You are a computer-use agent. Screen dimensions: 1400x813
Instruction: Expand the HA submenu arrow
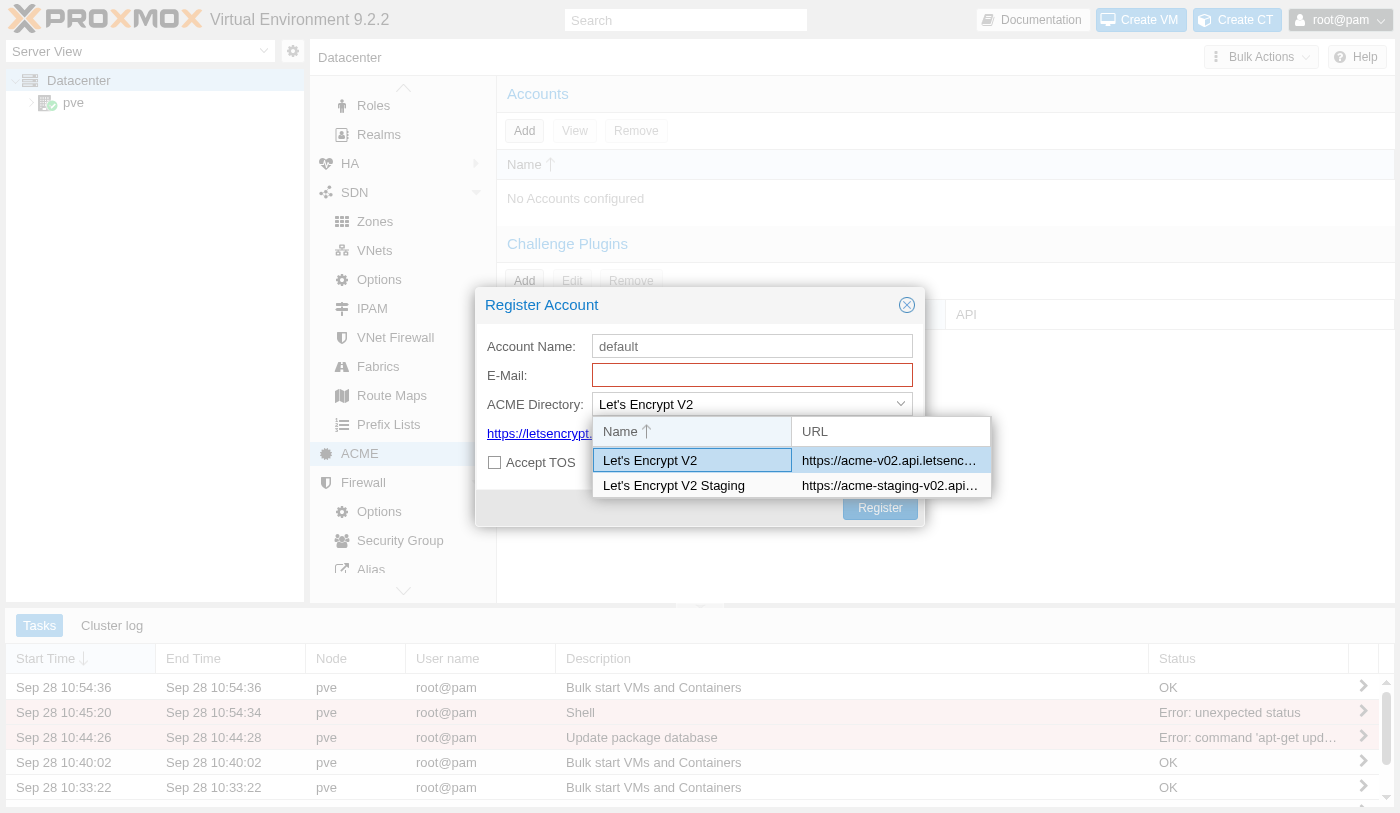(x=476, y=164)
